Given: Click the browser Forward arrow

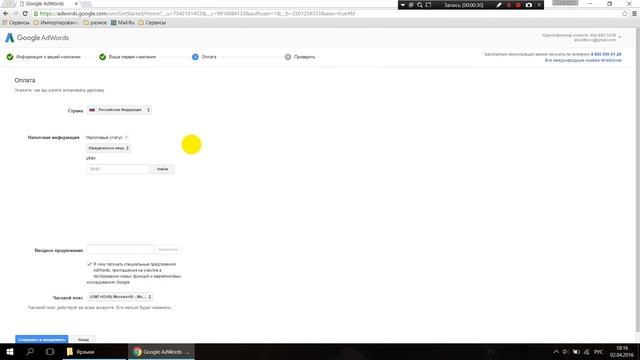Looking at the screenshot, I should (16, 13).
